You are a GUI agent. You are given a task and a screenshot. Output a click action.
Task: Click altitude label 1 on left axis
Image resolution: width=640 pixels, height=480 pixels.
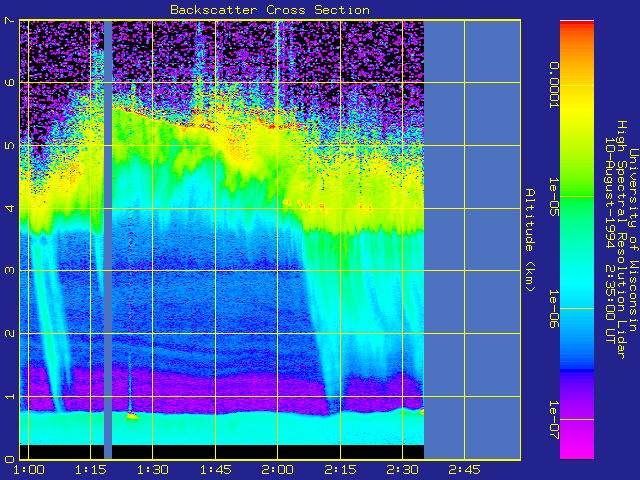pyautogui.click(x=9, y=396)
